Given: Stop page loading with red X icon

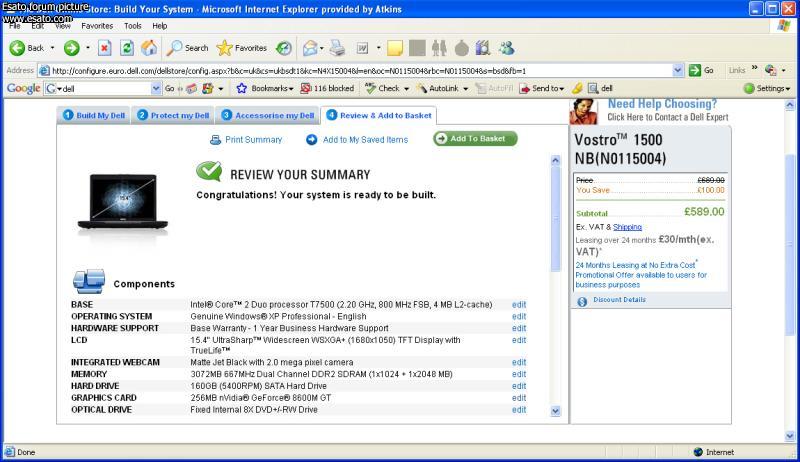Looking at the screenshot, I should [105, 48].
